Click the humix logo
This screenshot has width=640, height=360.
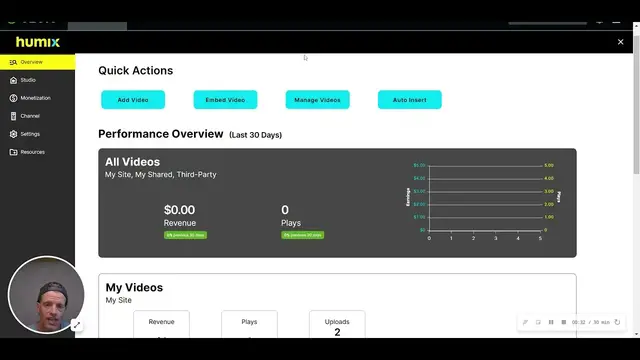pos(38,42)
